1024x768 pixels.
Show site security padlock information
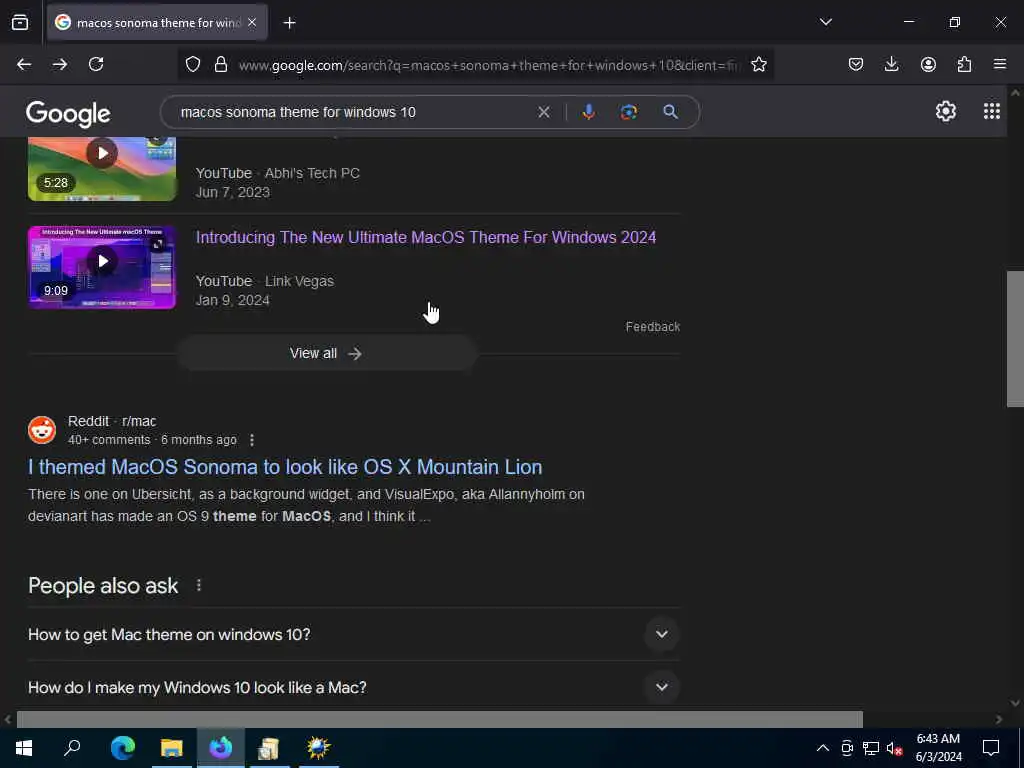pyautogui.click(x=221, y=64)
